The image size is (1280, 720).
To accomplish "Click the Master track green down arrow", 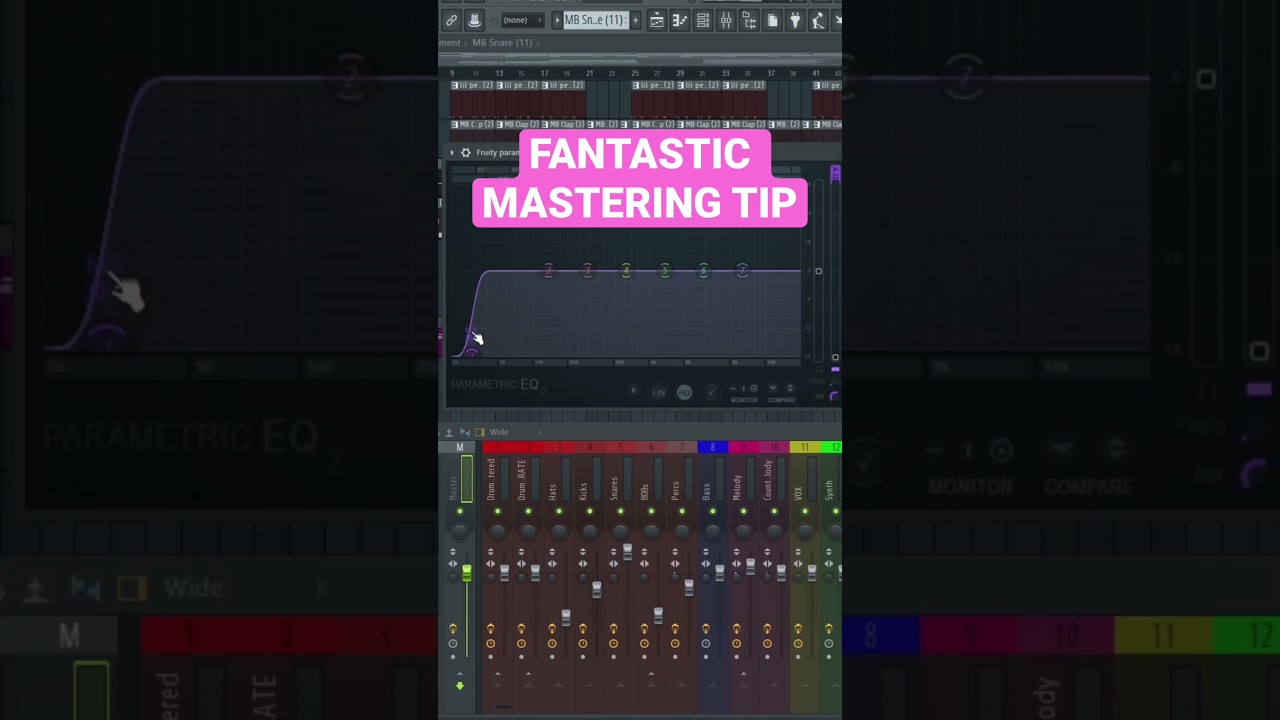I will click(460, 685).
